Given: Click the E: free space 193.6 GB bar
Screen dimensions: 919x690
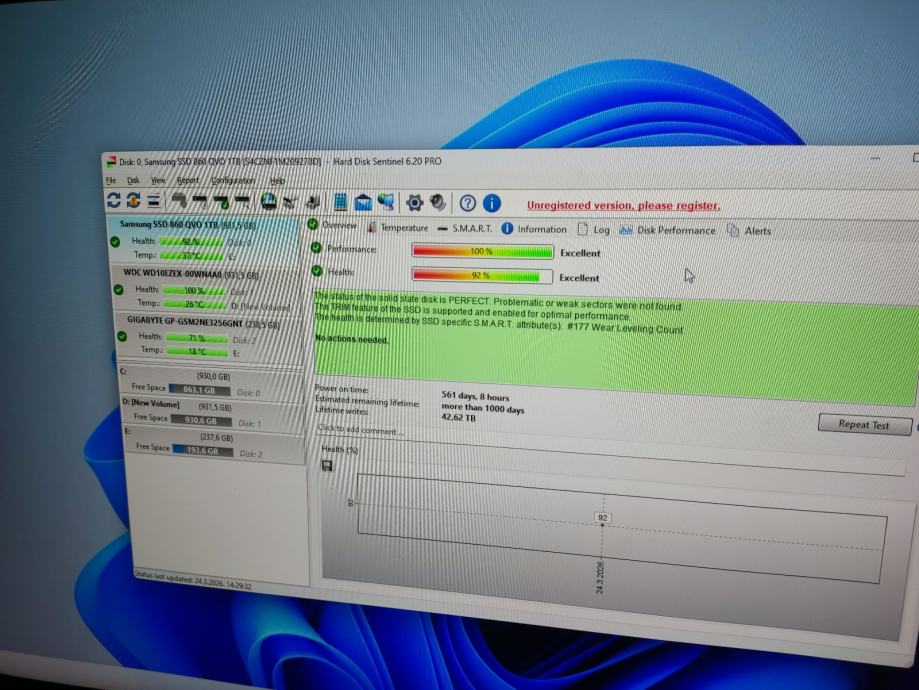Looking at the screenshot, I should 203,450.
